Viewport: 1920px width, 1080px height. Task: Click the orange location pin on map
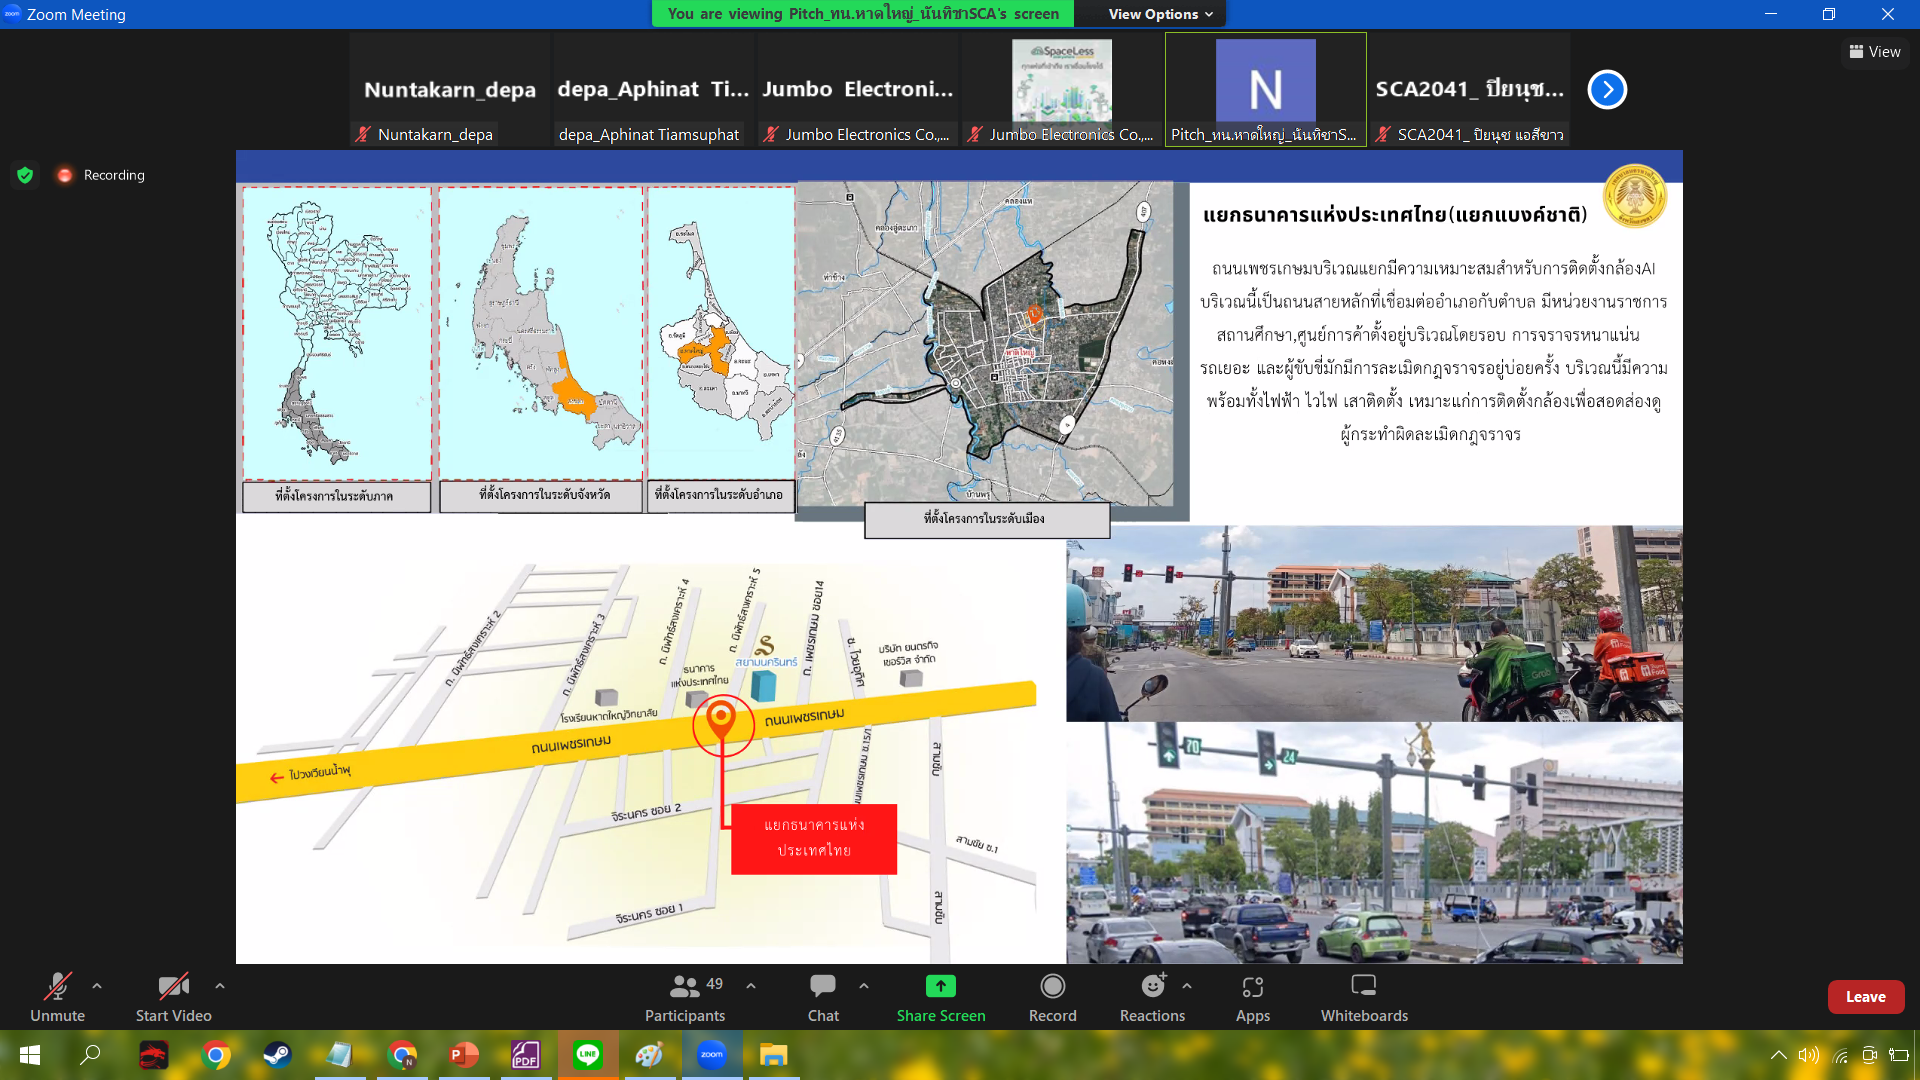(721, 719)
